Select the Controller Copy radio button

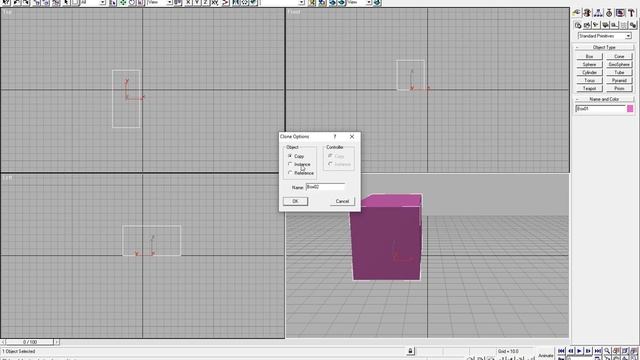pos(330,156)
